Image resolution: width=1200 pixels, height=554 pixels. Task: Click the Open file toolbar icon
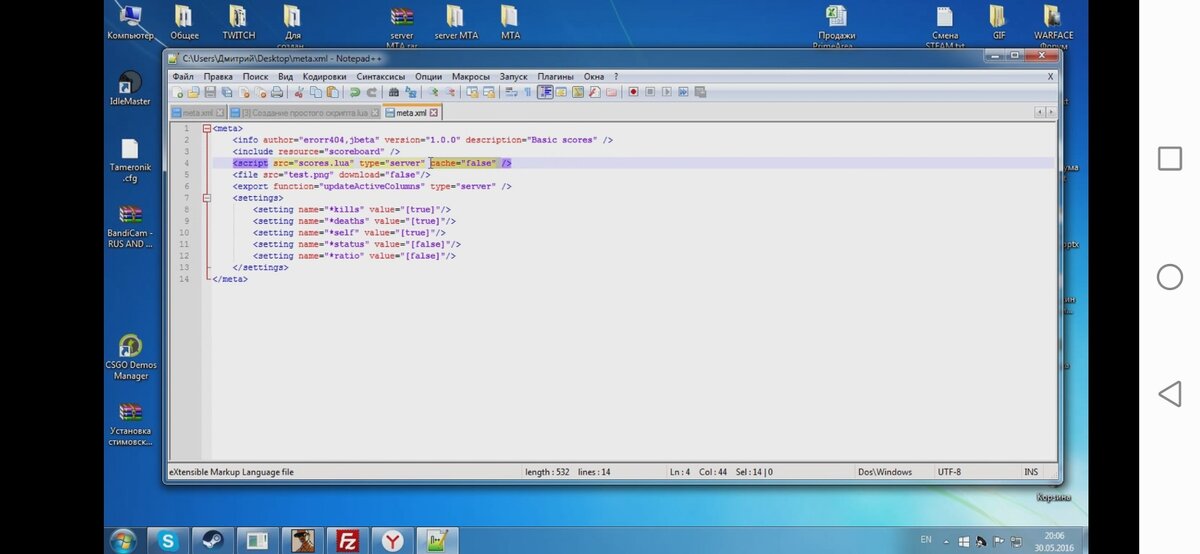coord(193,92)
